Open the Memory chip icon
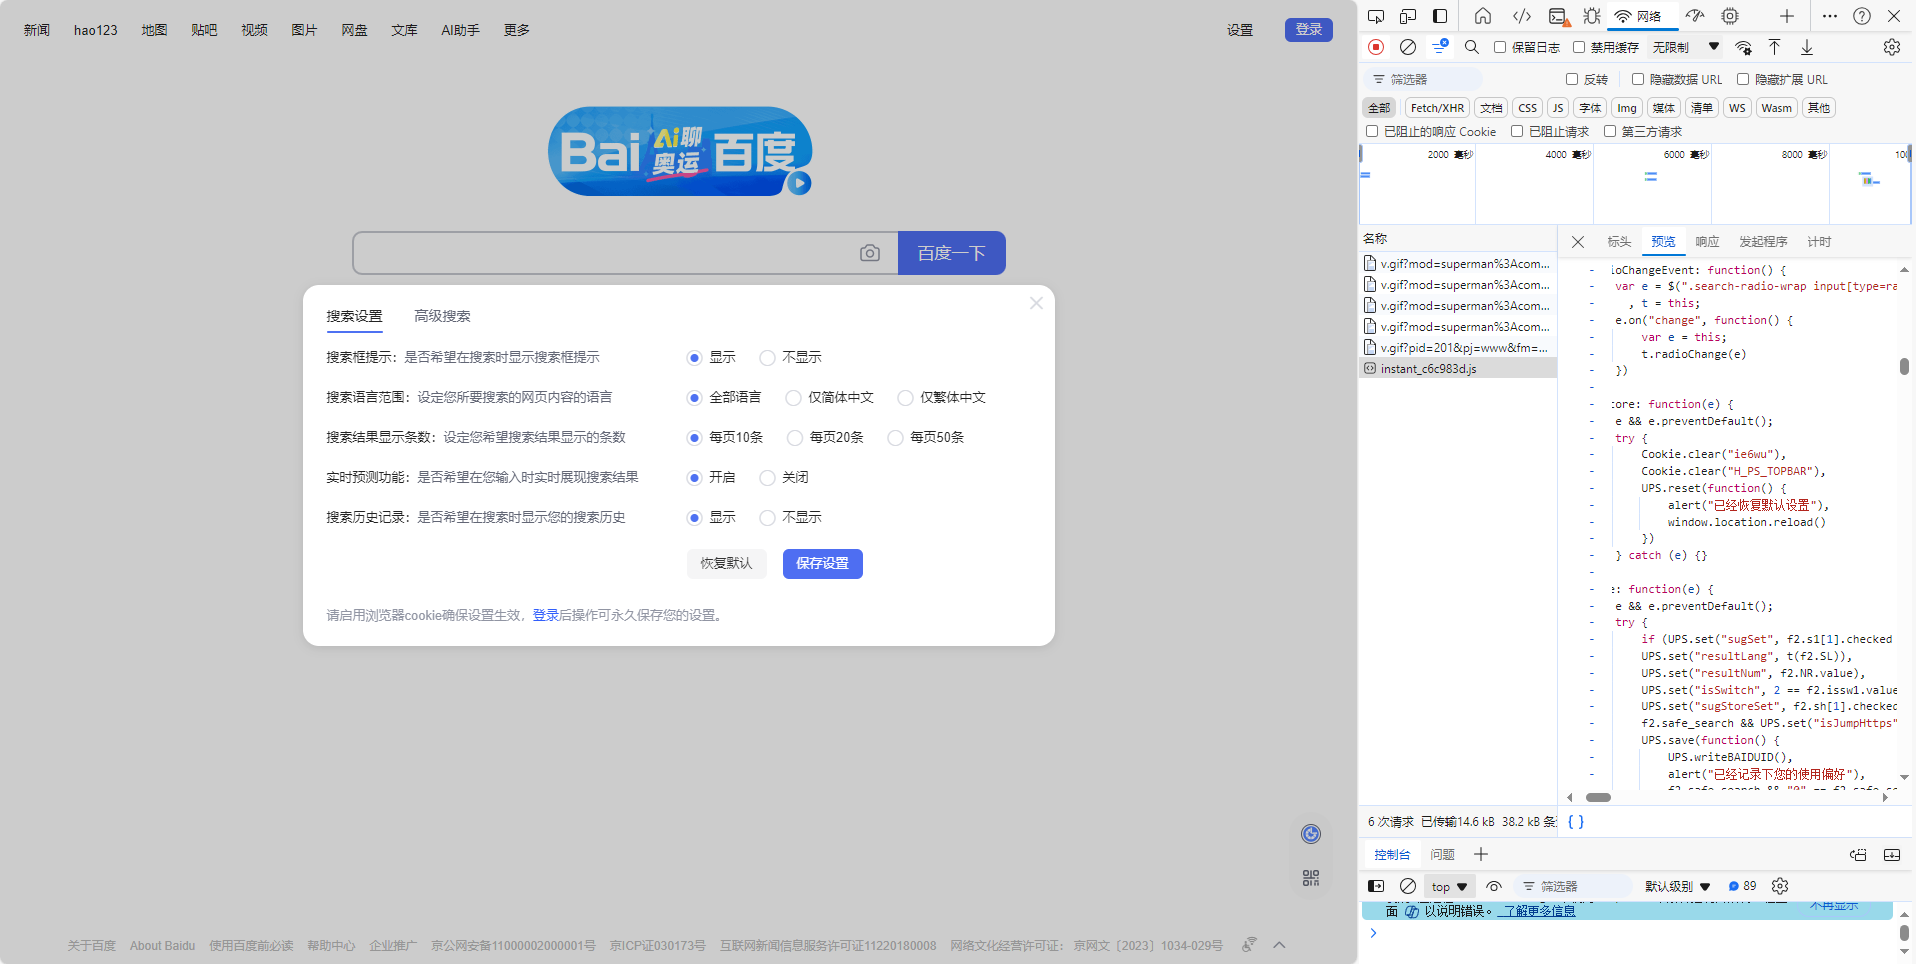1916x964 pixels. [1729, 16]
